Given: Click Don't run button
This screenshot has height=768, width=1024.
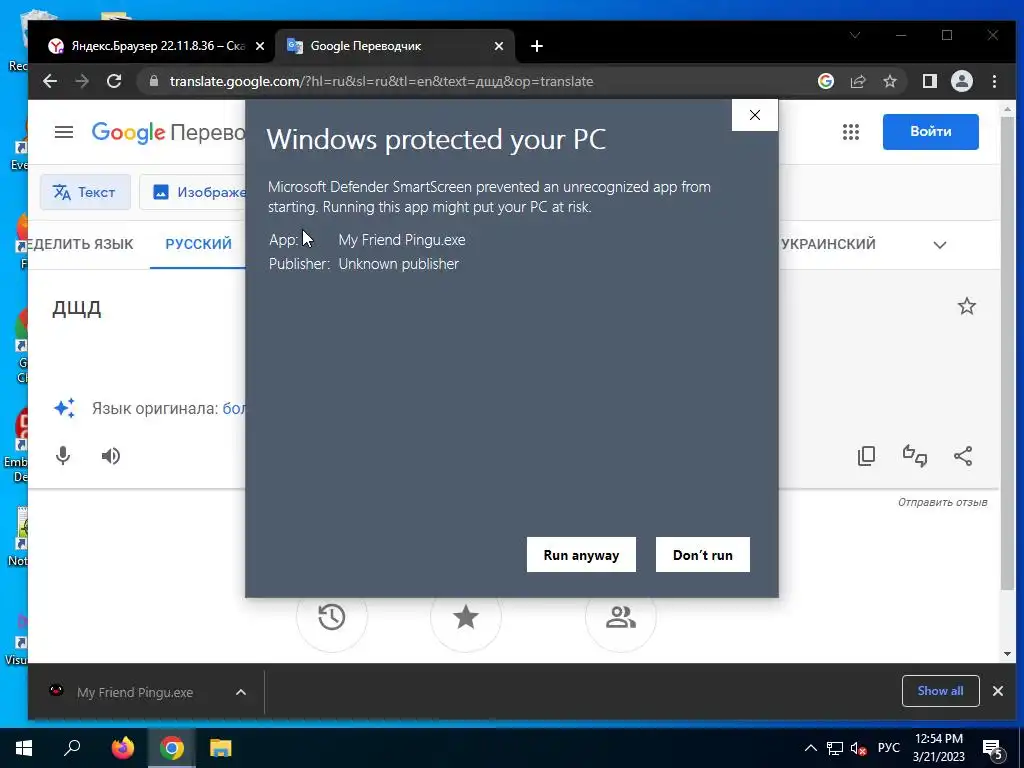Looking at the screenshot, I should tap(703, 554).
